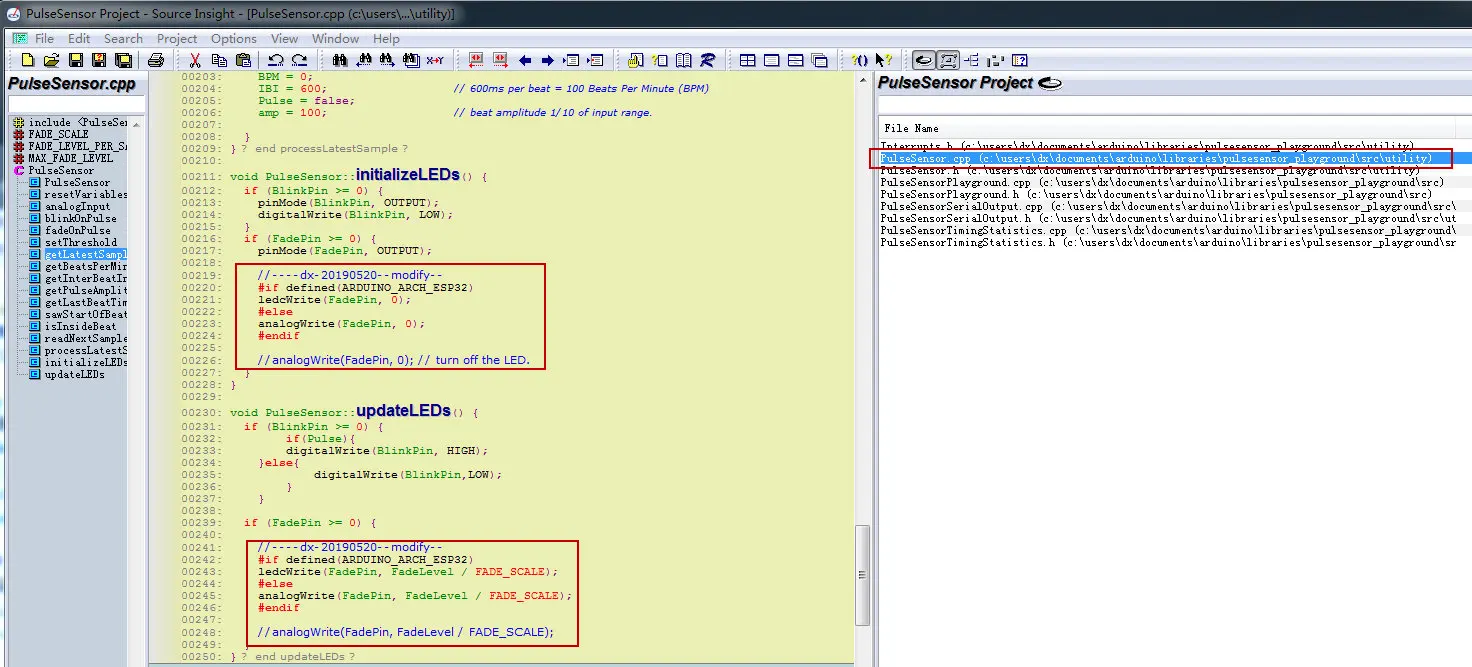Click the Cut scissors icon
The height and width of the screenshot is (667, 1472).
tap(195, 60)
